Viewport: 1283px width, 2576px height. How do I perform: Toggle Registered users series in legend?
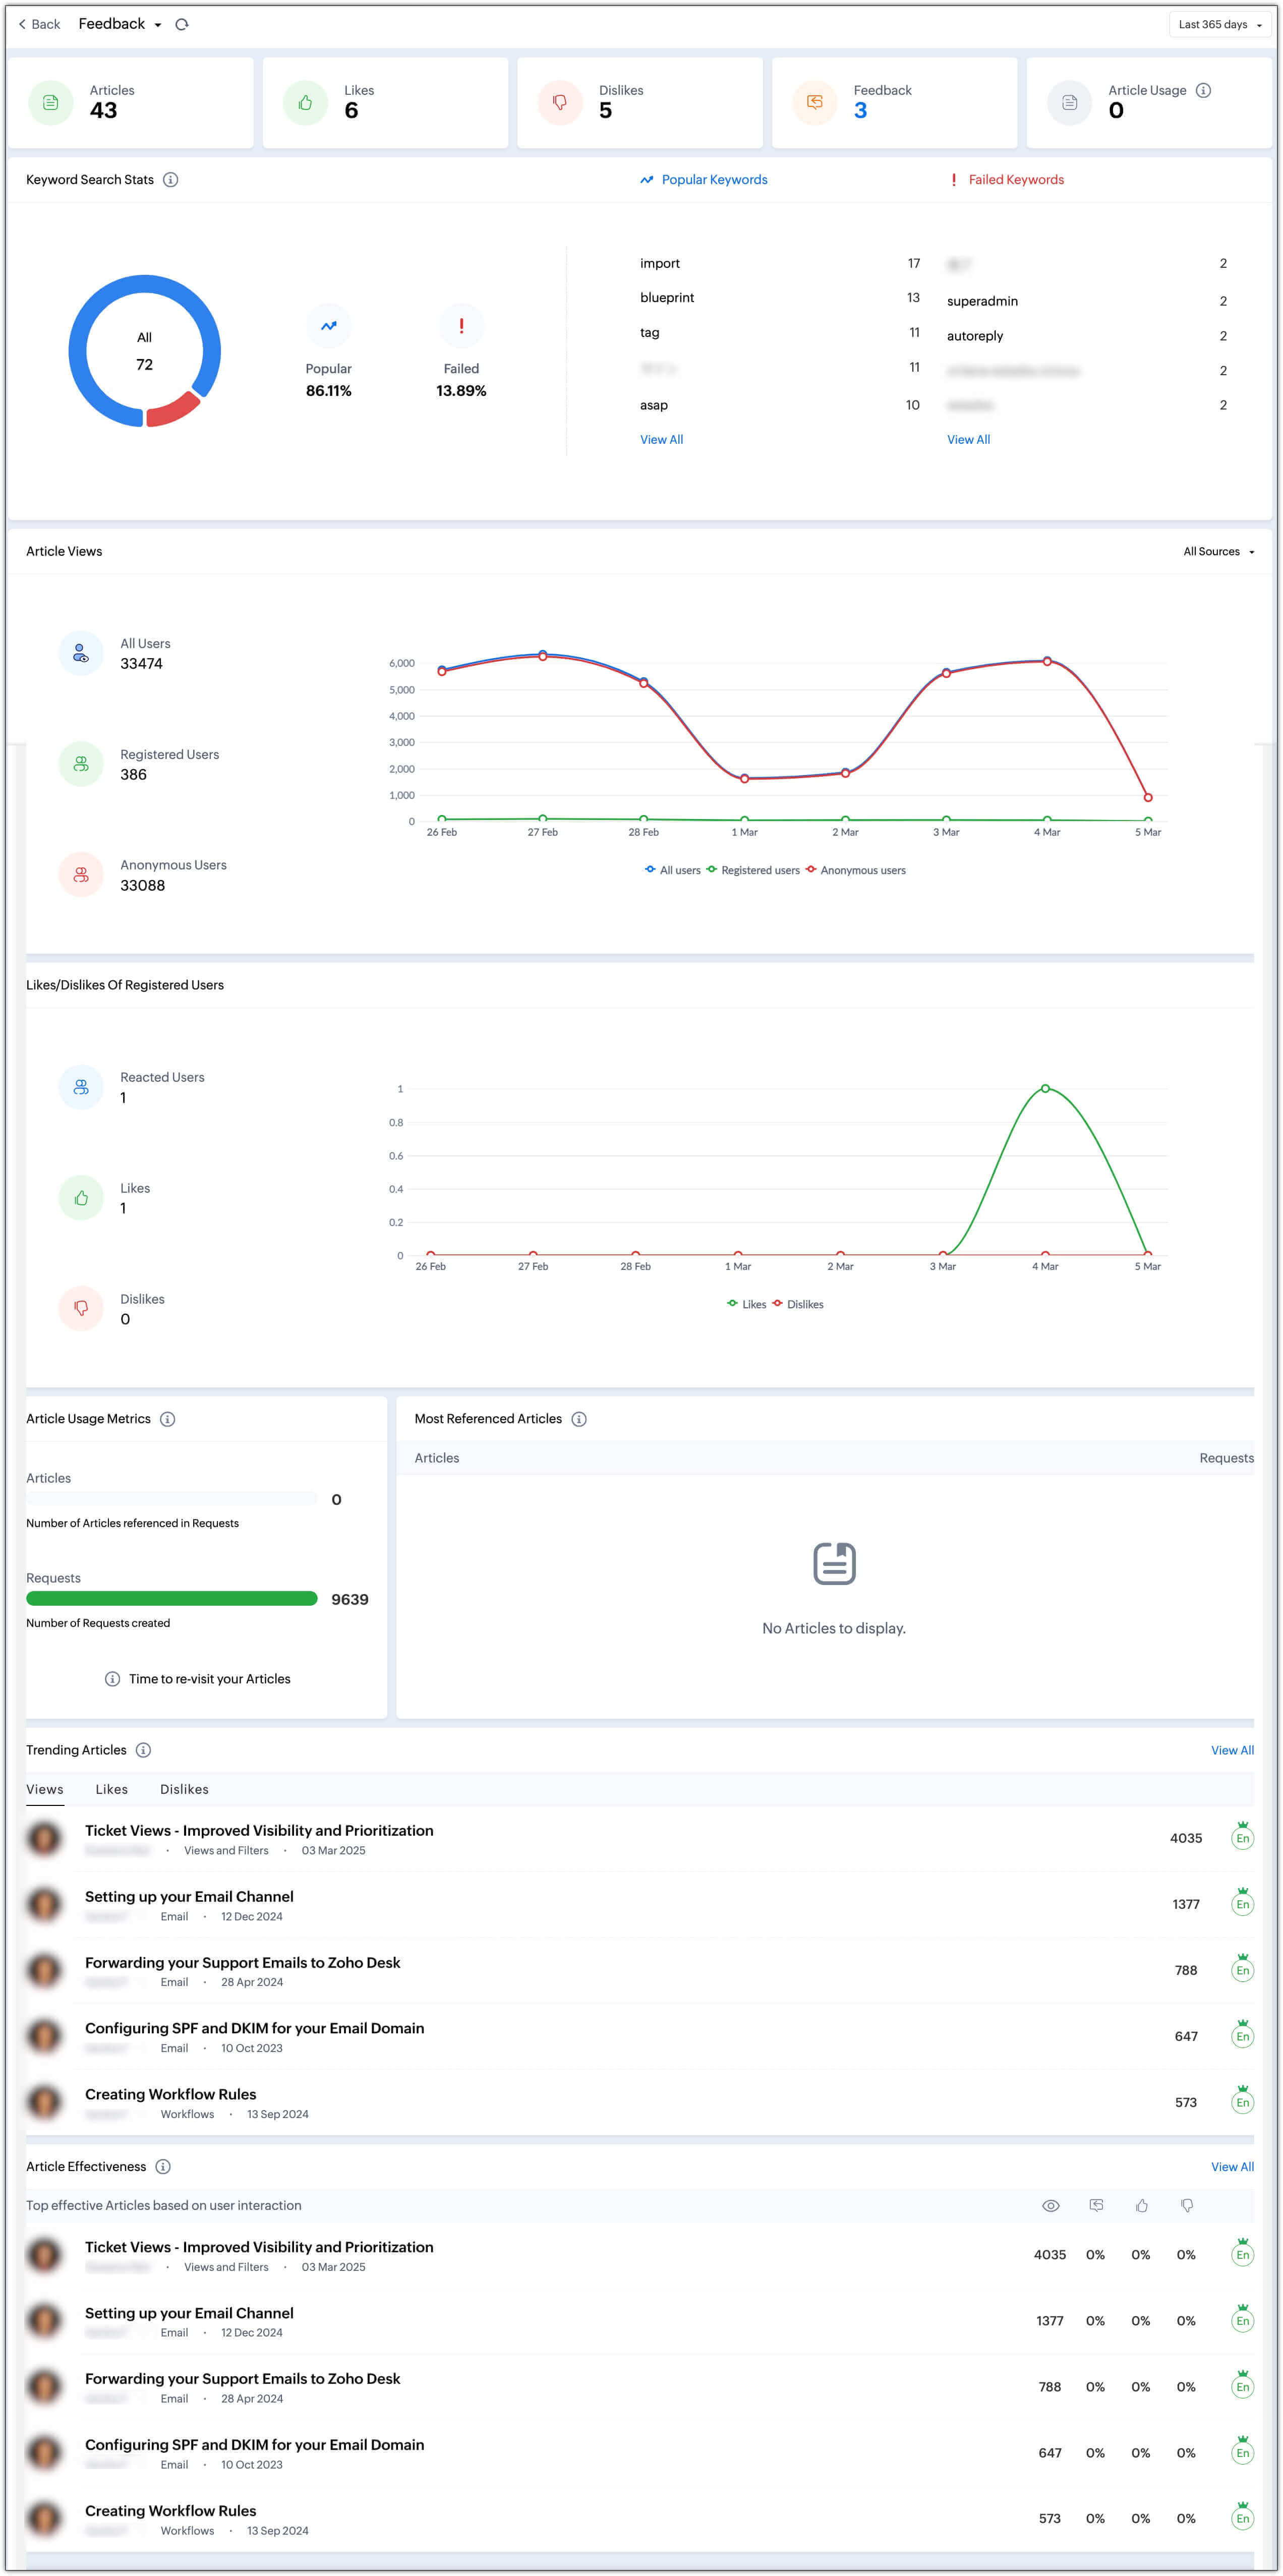point(752,870)
